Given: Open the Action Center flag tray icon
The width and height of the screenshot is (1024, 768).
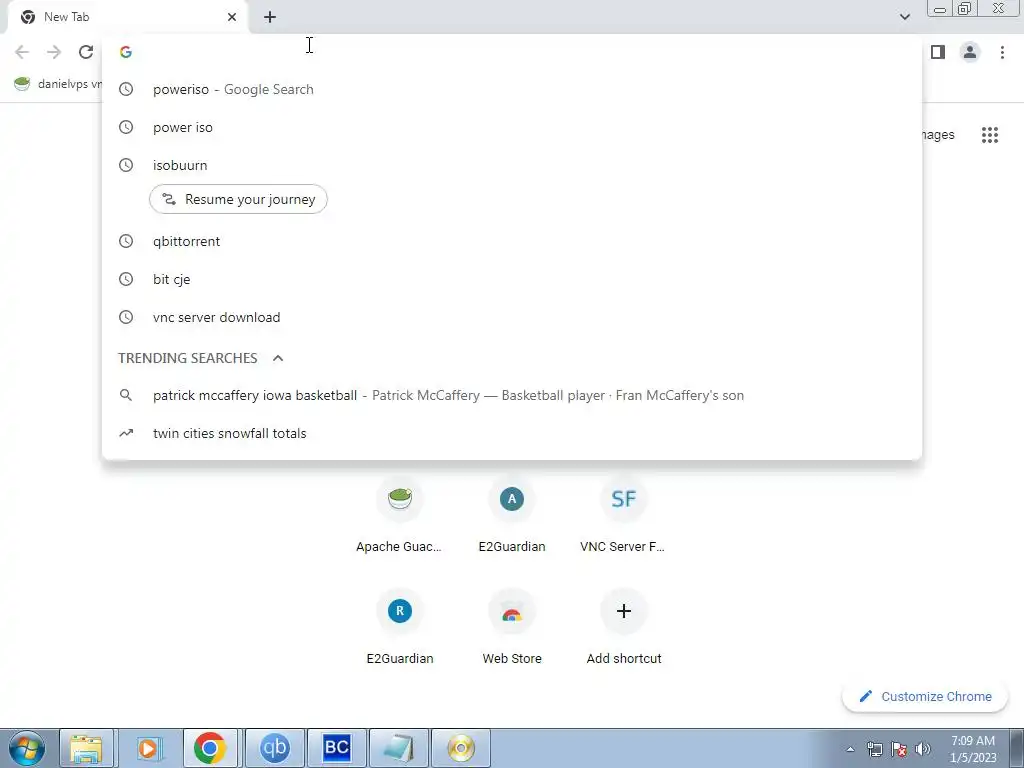Looking at the screenshot, I should (899, 749).
